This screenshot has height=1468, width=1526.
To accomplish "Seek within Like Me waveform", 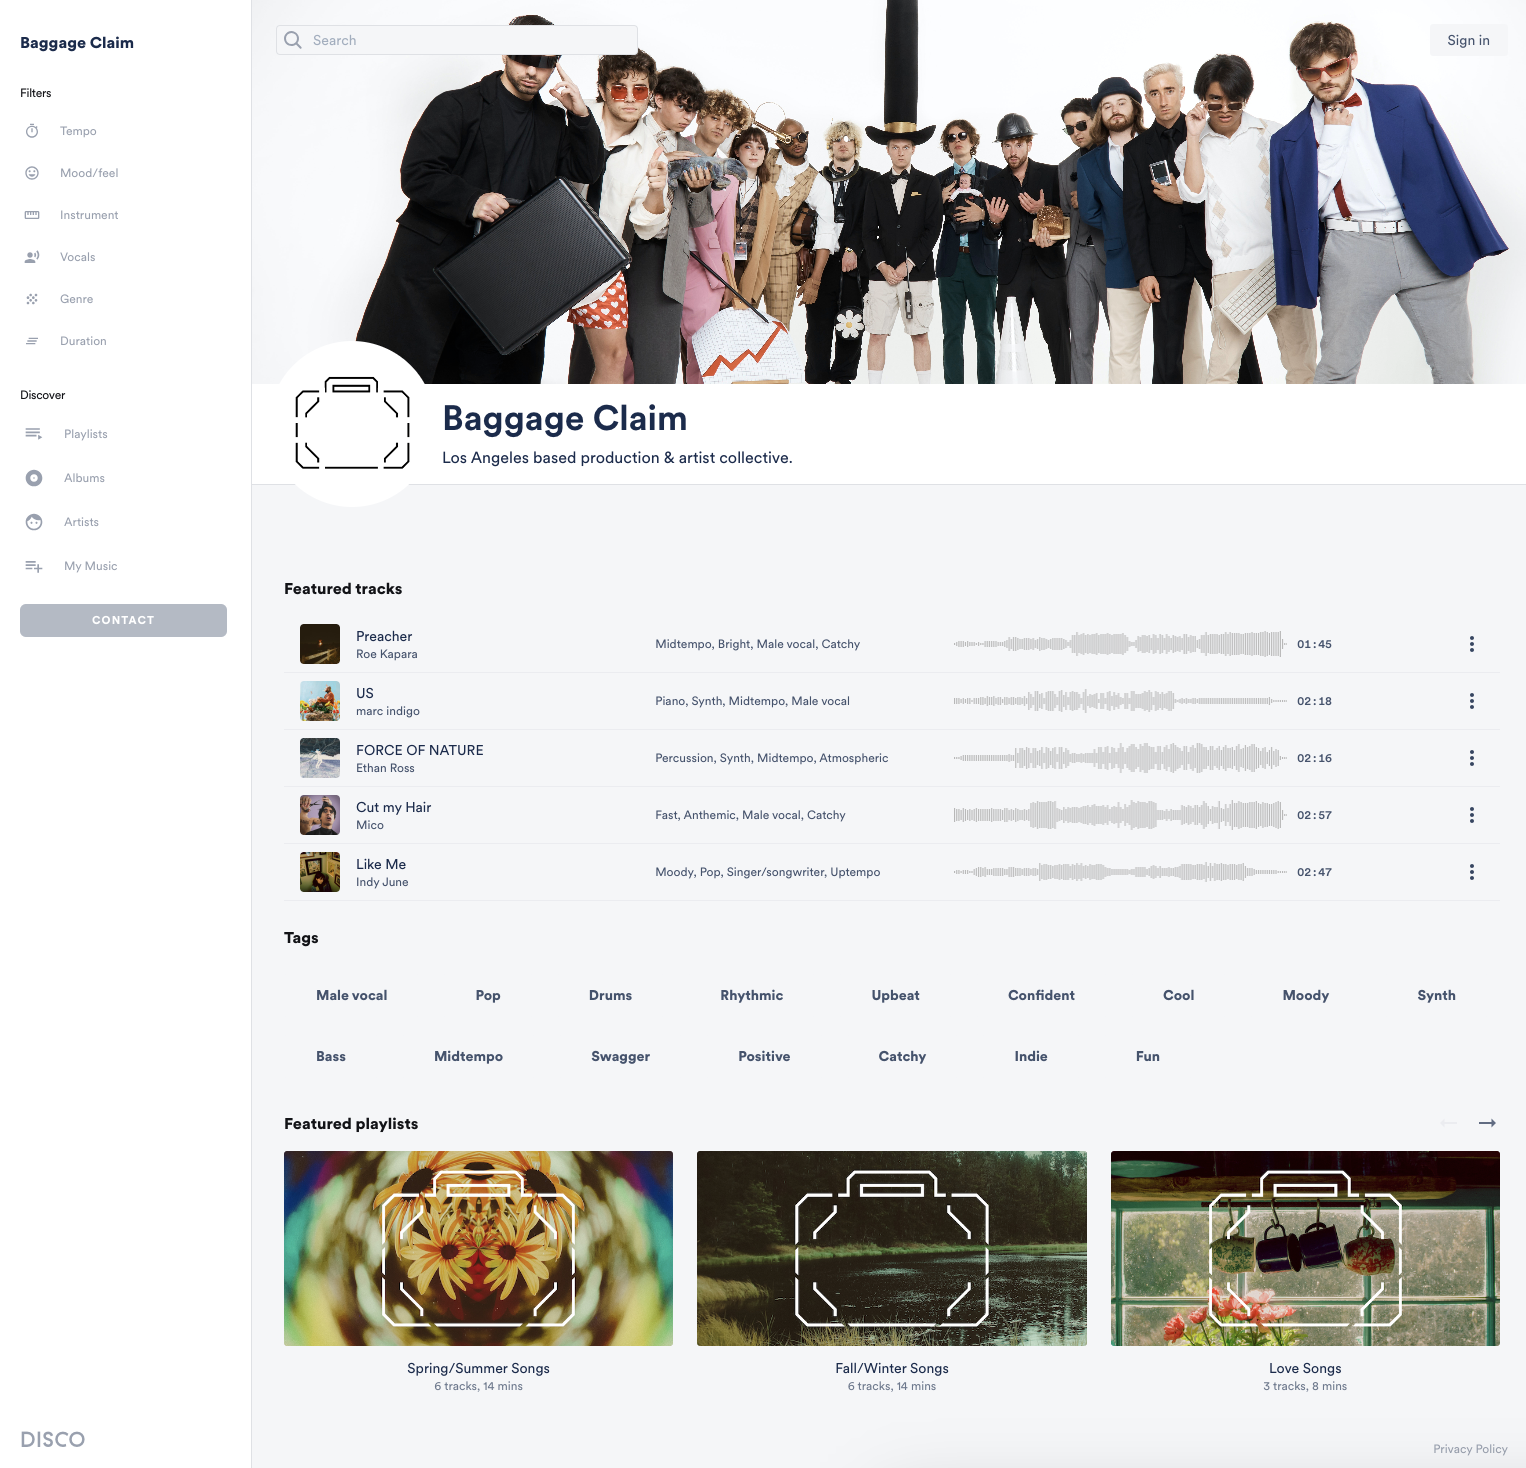I will tap(1120, 872).
